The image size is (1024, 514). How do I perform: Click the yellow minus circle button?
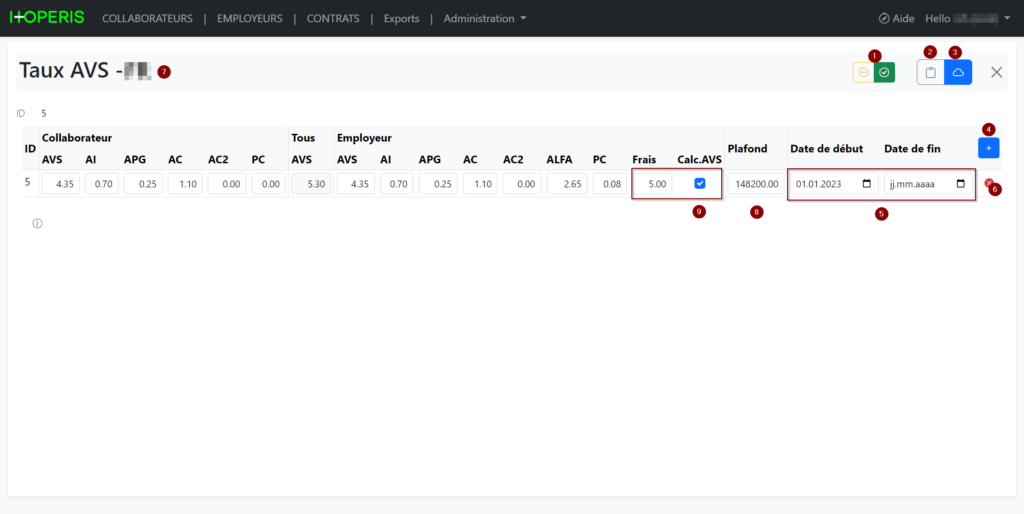click(863, 73)
